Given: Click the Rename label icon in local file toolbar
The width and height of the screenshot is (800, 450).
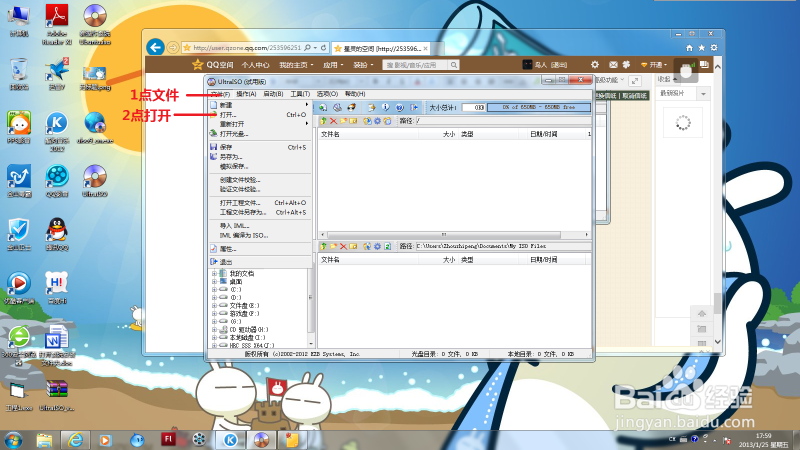Looking at the screenshot, I should pyautogui.click(x=353, y=246).
